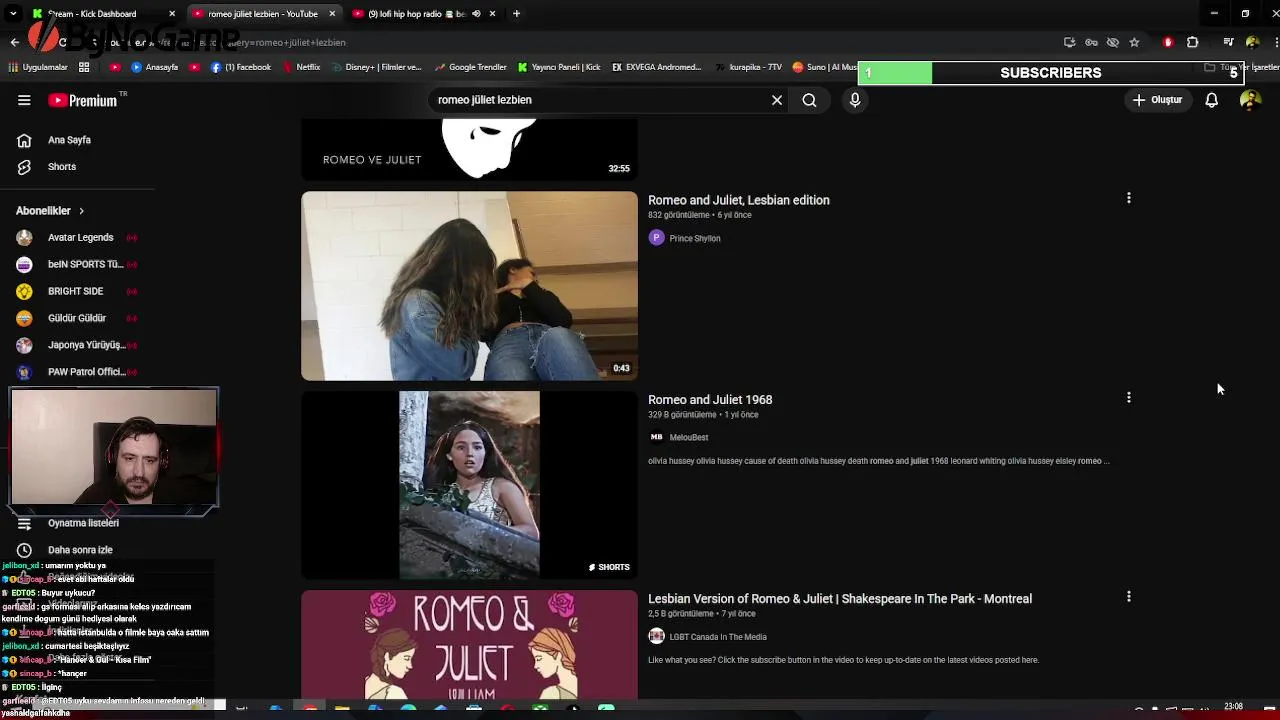Screen dimensions: 1280x720
Task: Open the install app icon in address bar
Action: (x=1070, y=42)
